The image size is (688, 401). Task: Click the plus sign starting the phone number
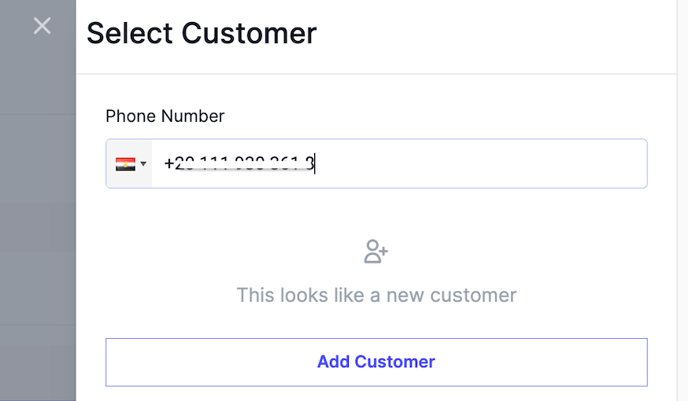(169, 164)
